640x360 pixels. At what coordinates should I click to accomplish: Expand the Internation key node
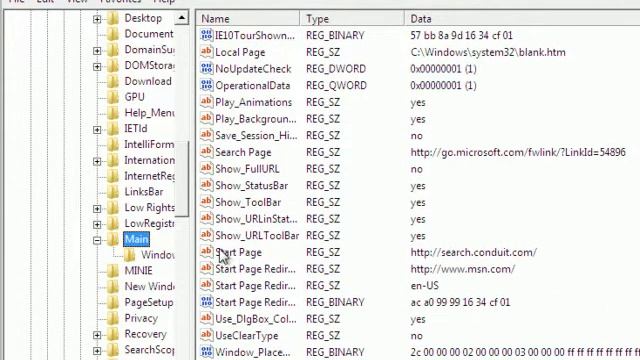(97, 161)
